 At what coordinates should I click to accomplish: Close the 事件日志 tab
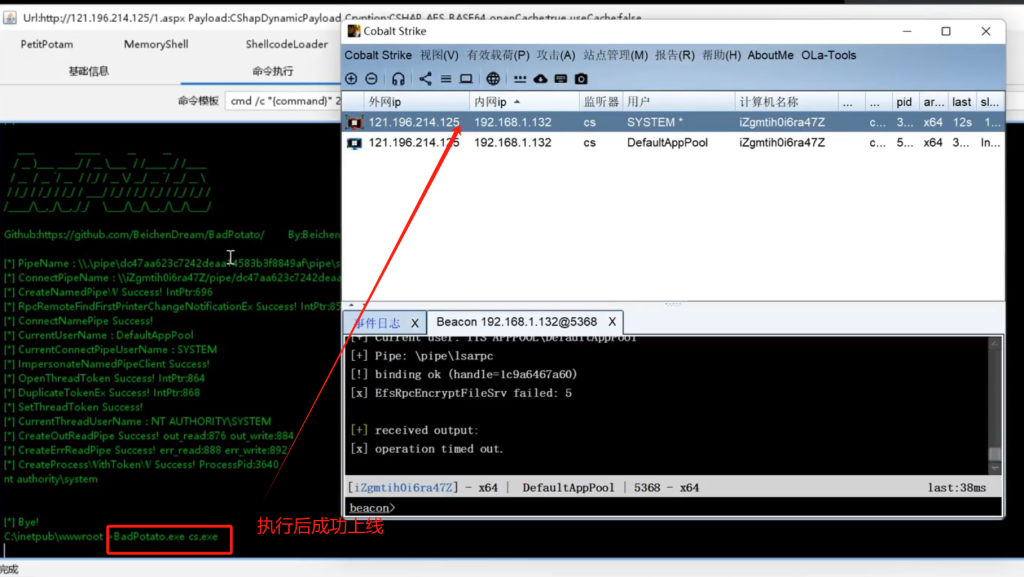pos(415,323)
